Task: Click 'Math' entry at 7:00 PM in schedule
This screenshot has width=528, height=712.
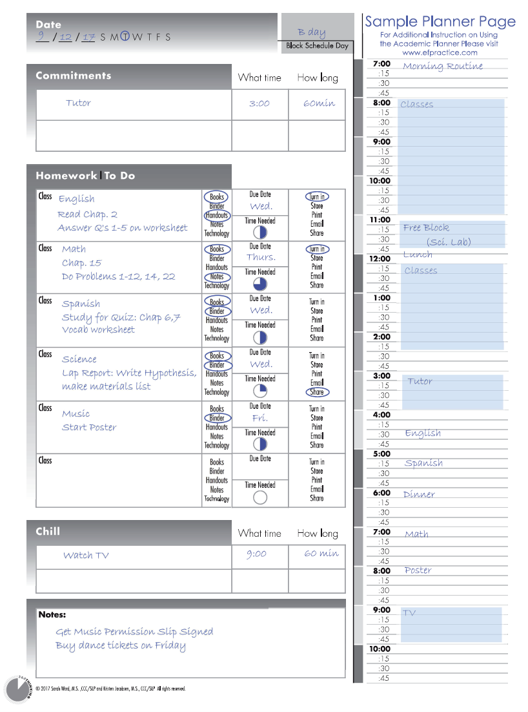Action: [417, 534]
